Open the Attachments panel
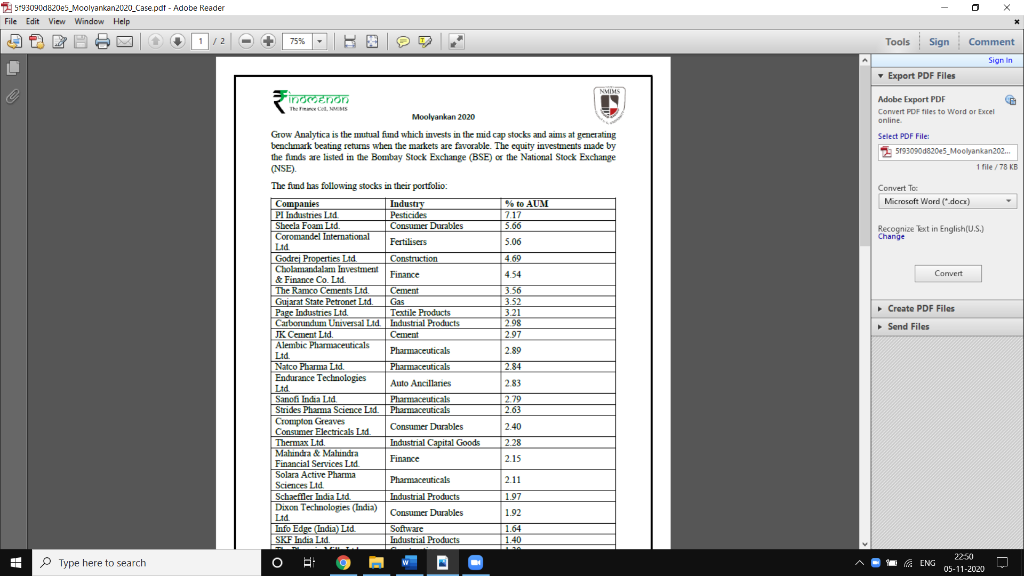The width and height of the screenshot is (1024, 576). click(12, 96)
